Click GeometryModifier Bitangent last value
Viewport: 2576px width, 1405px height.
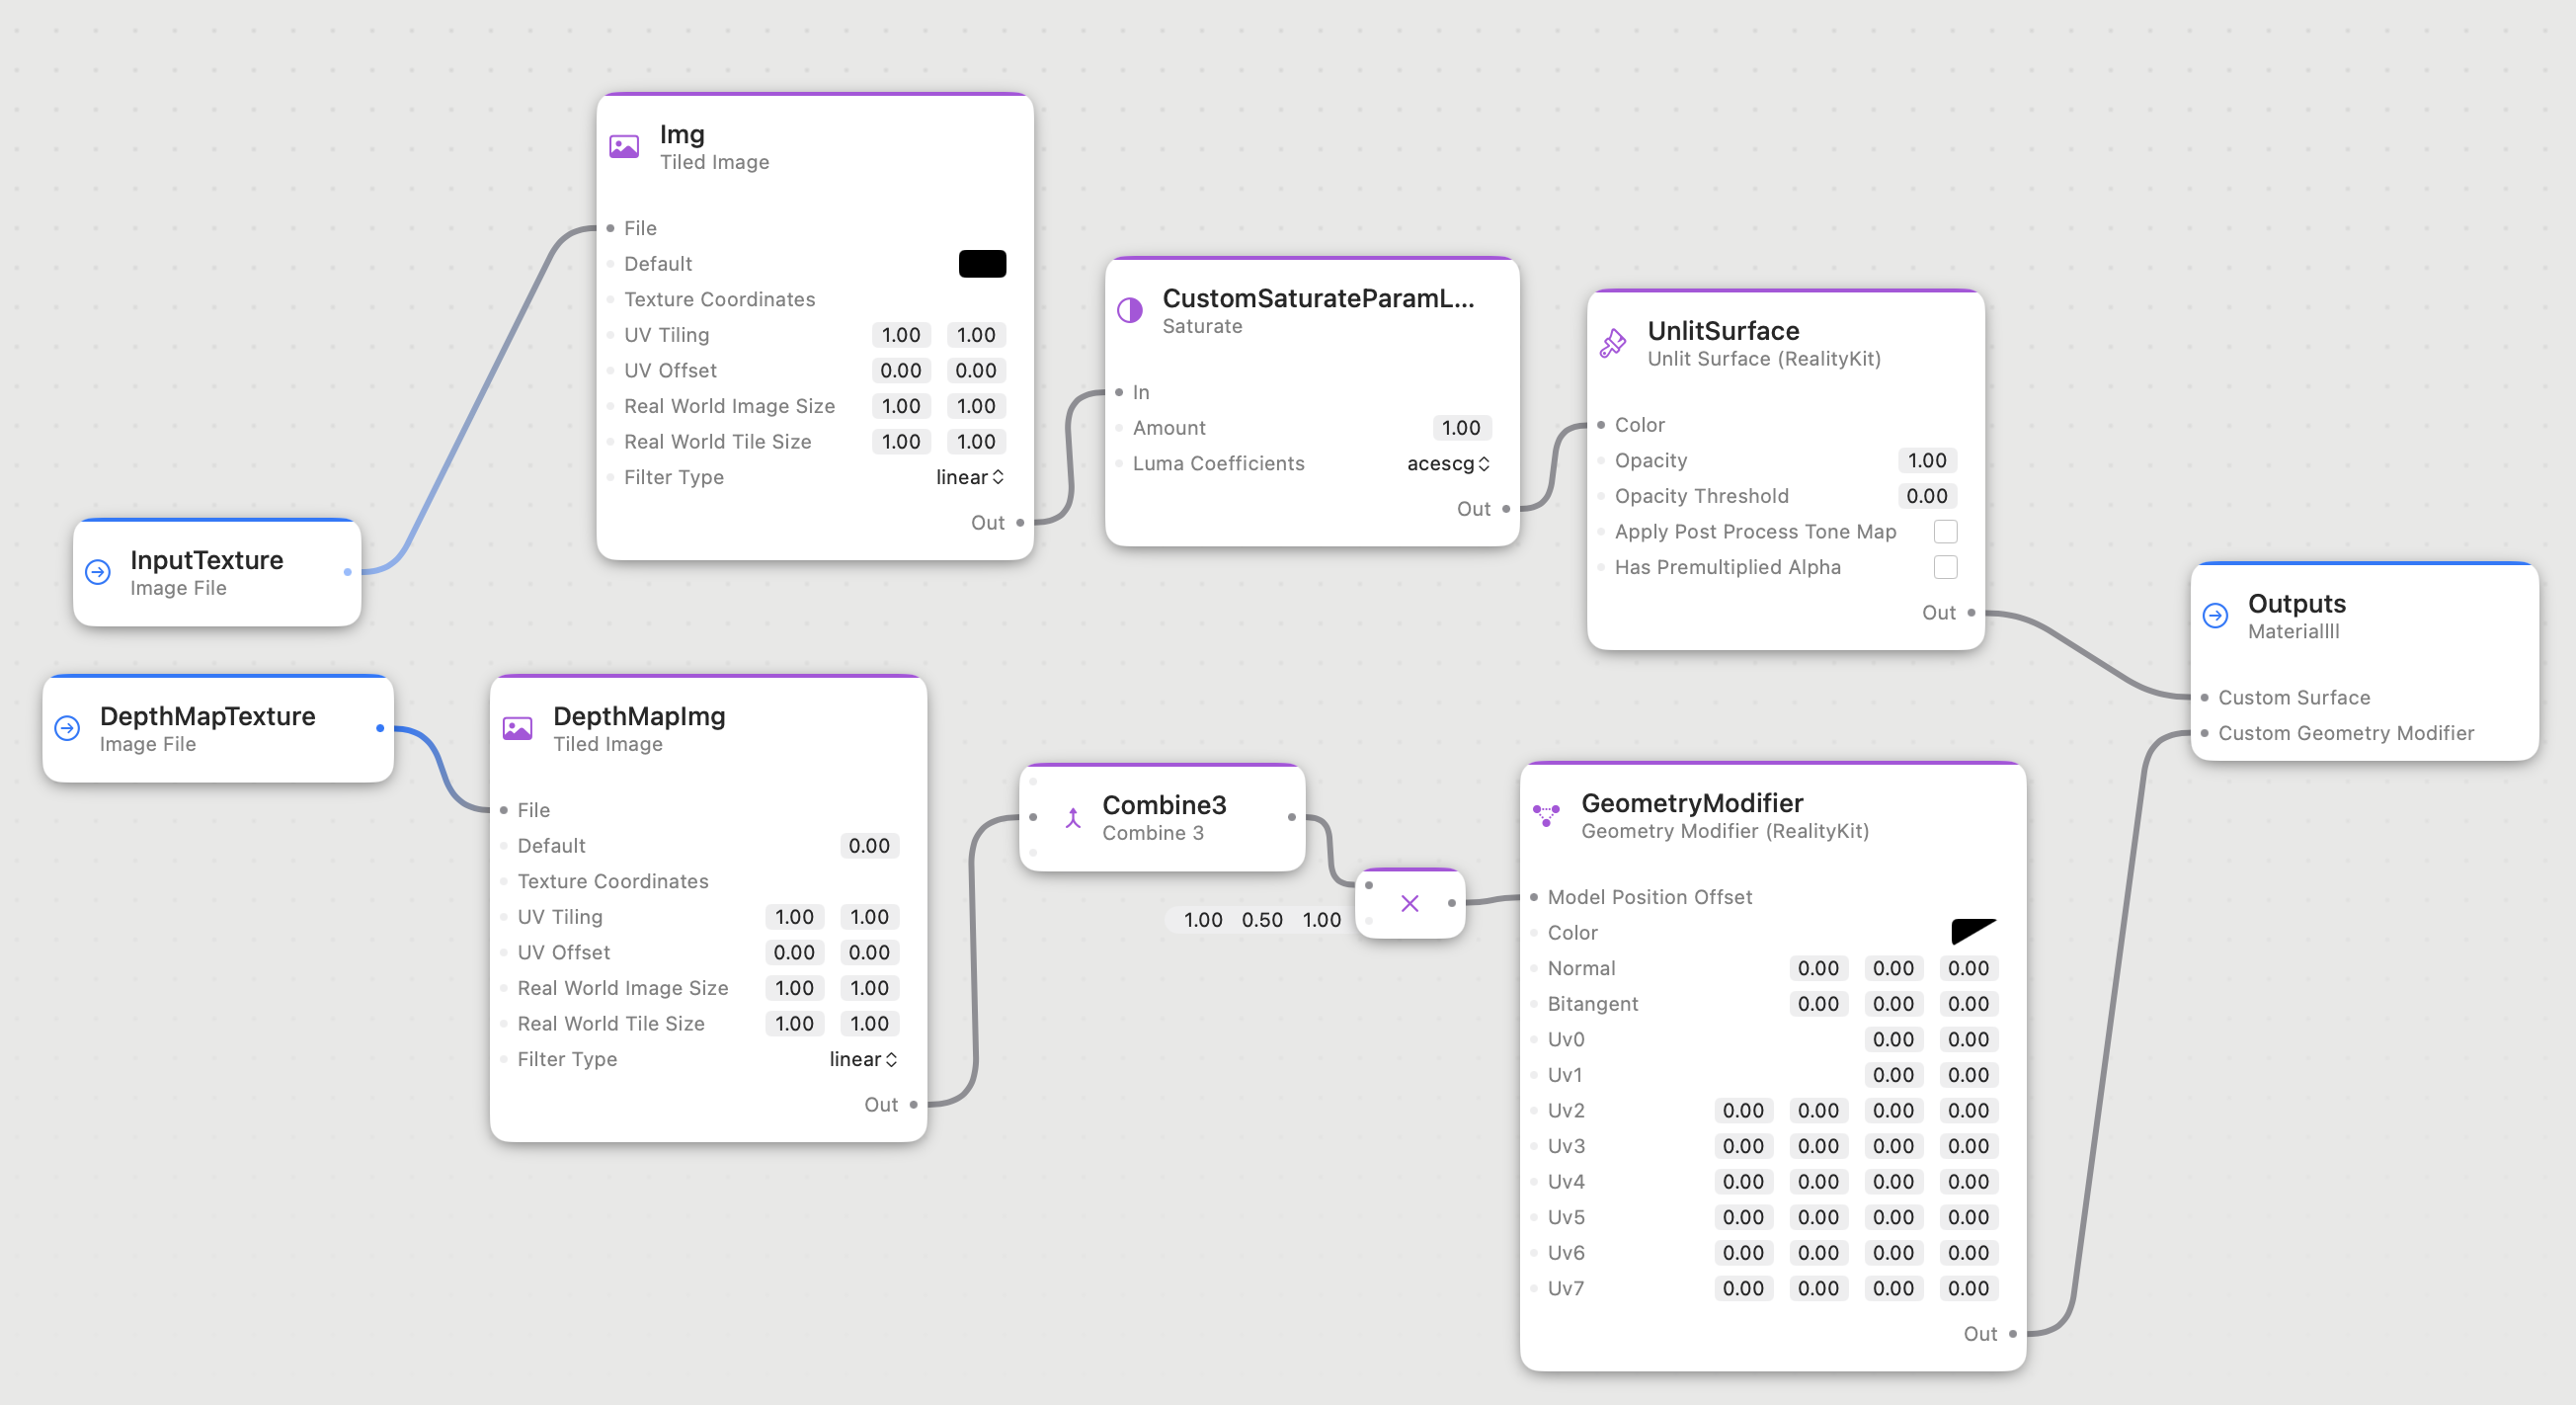(x=1968, y=1003)
